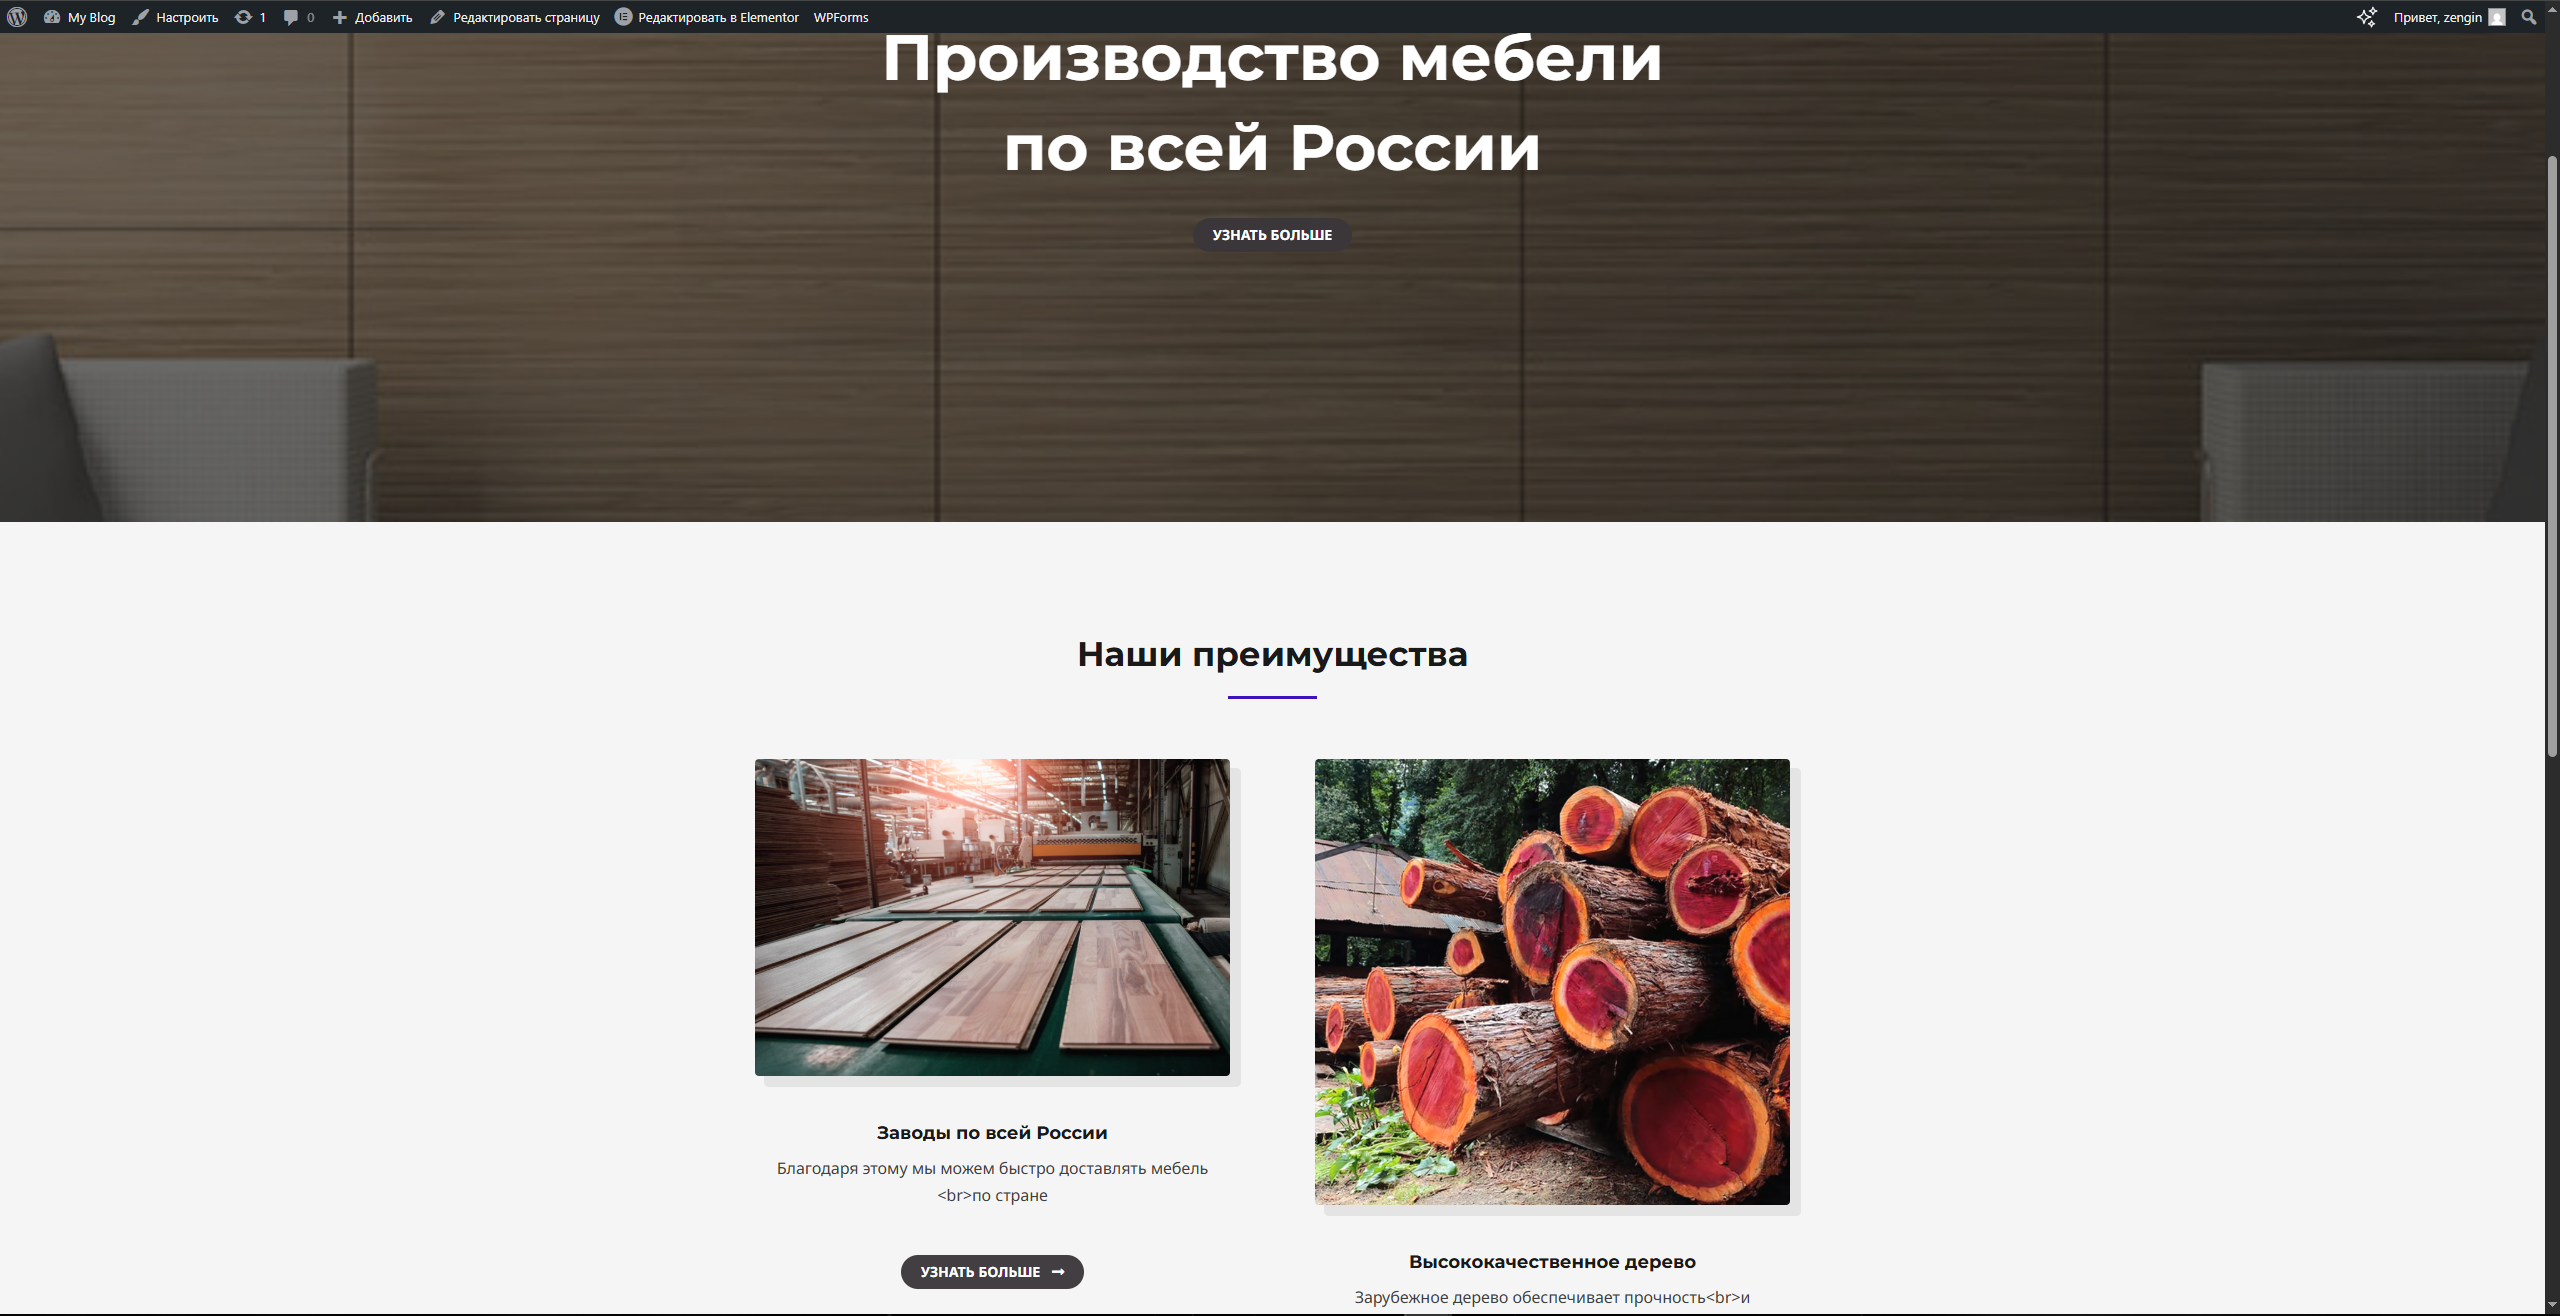Click the pencil icon beside Редактировать страницу
Screen dimensions: 2560x1316
coord(437,17)
